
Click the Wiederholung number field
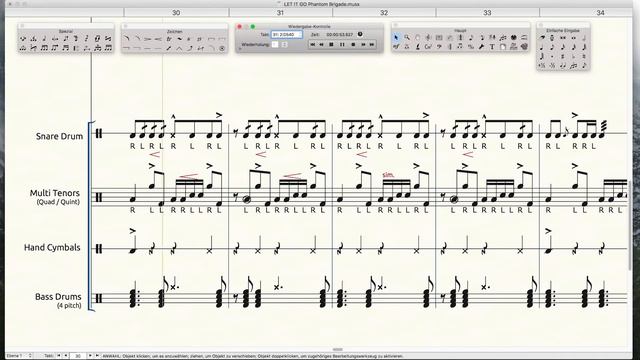point(275,44)
